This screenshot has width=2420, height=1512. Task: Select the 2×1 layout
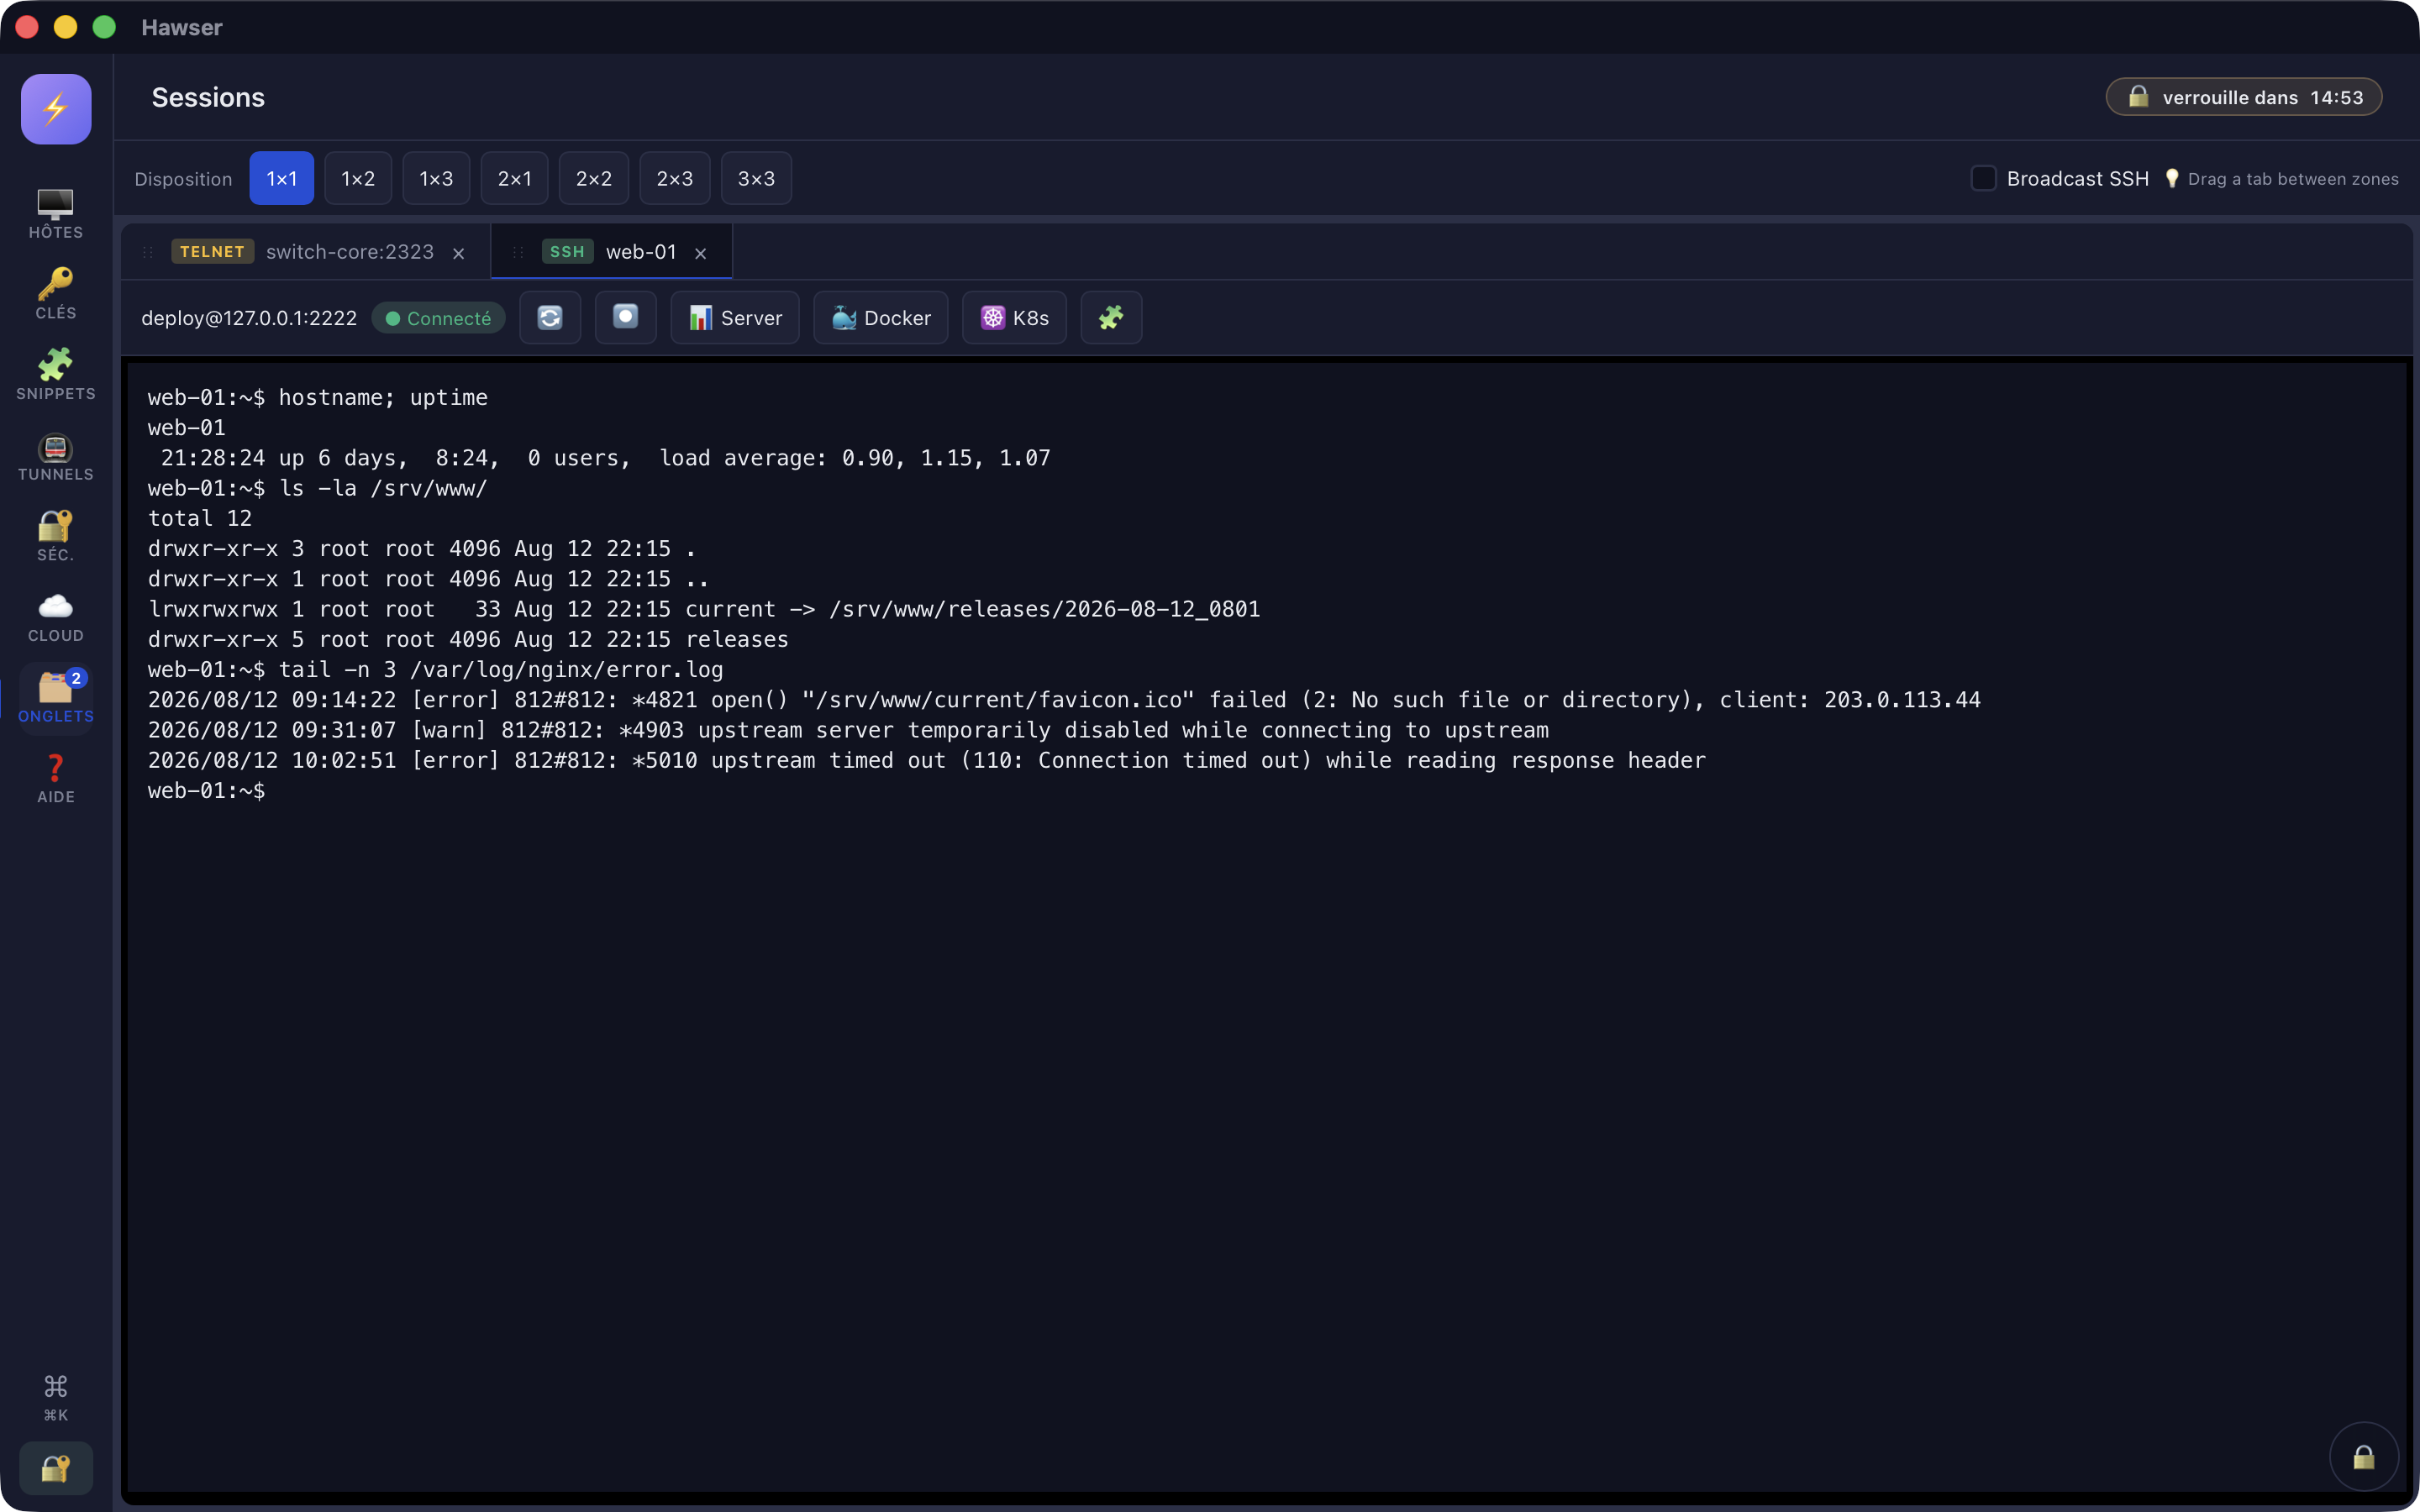point(515,178)
